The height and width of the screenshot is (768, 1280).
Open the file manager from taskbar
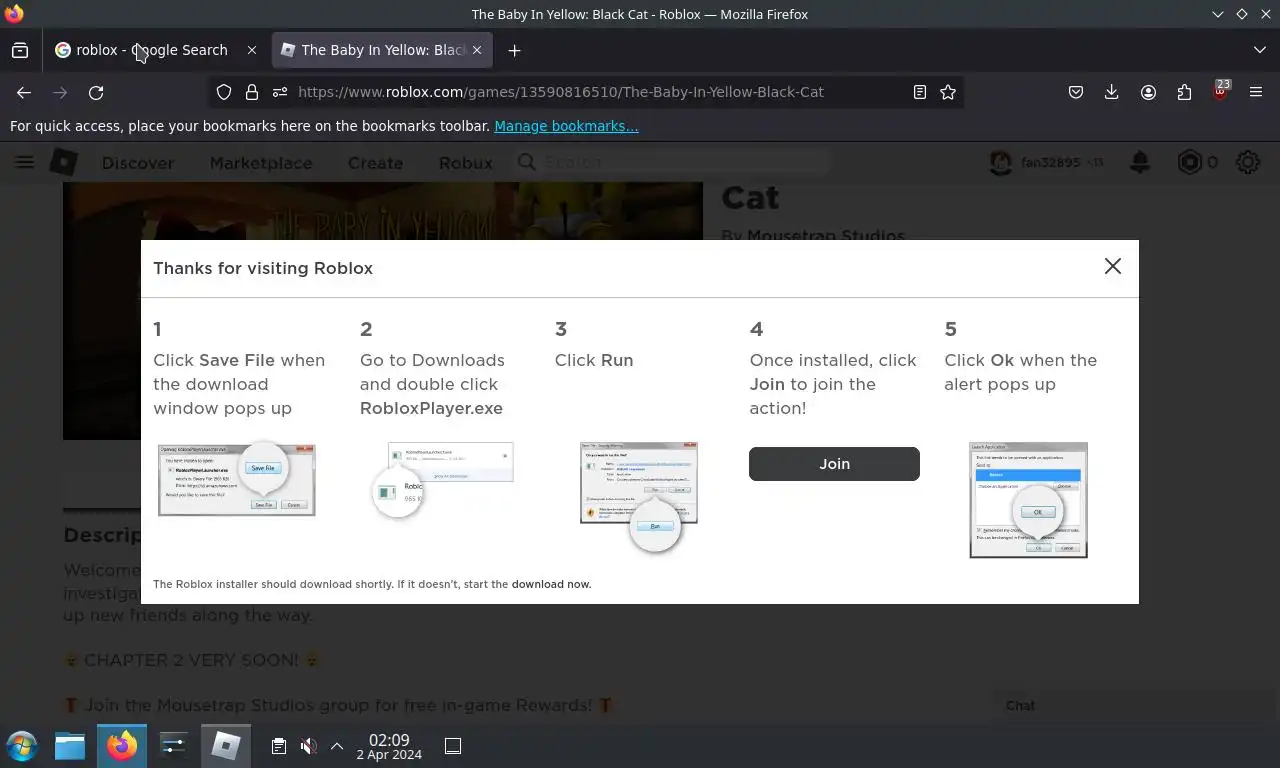[70, 746]
